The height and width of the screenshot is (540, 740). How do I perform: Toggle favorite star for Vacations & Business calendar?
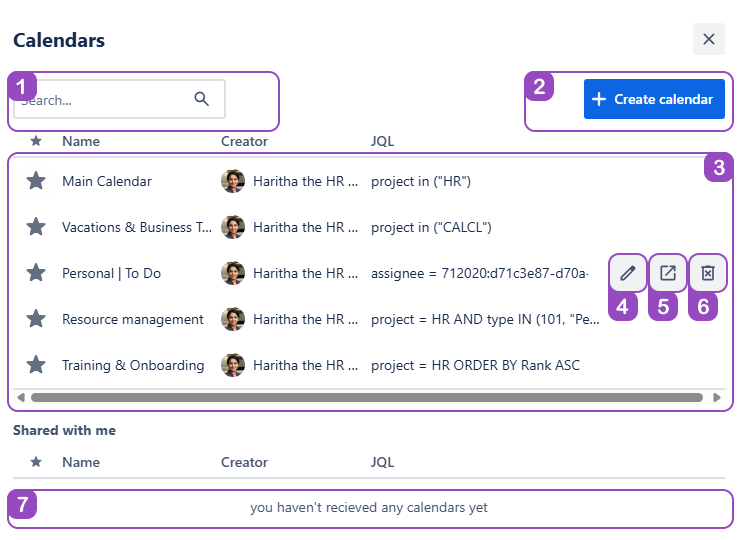36,227
